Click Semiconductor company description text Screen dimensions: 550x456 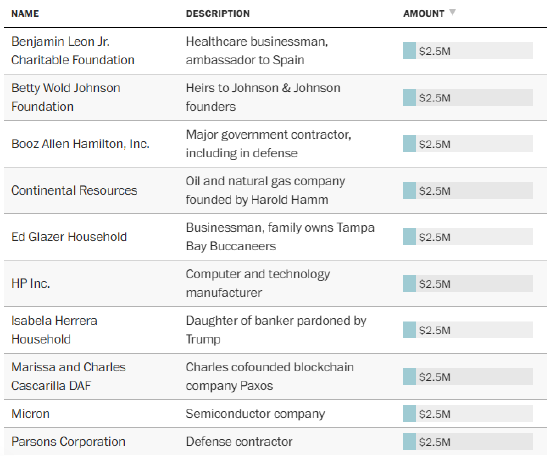(255, 414)
